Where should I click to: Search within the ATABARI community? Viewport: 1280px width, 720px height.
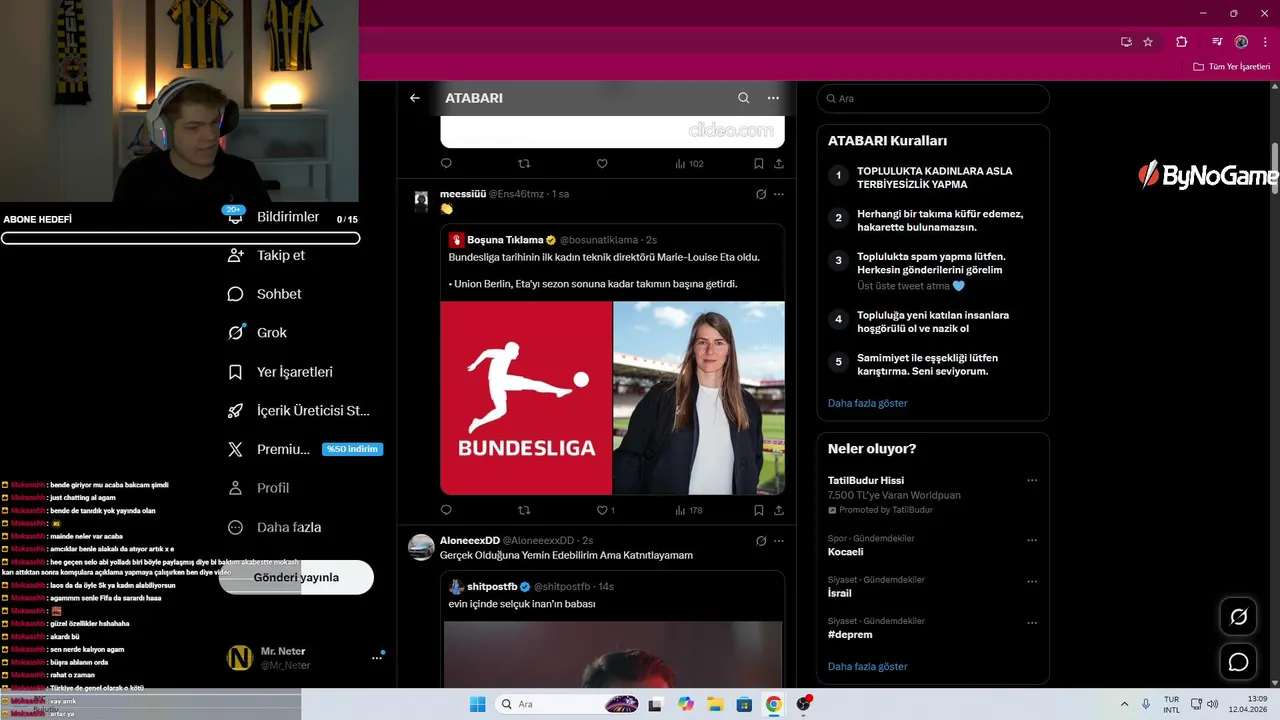tap(743, 98)
